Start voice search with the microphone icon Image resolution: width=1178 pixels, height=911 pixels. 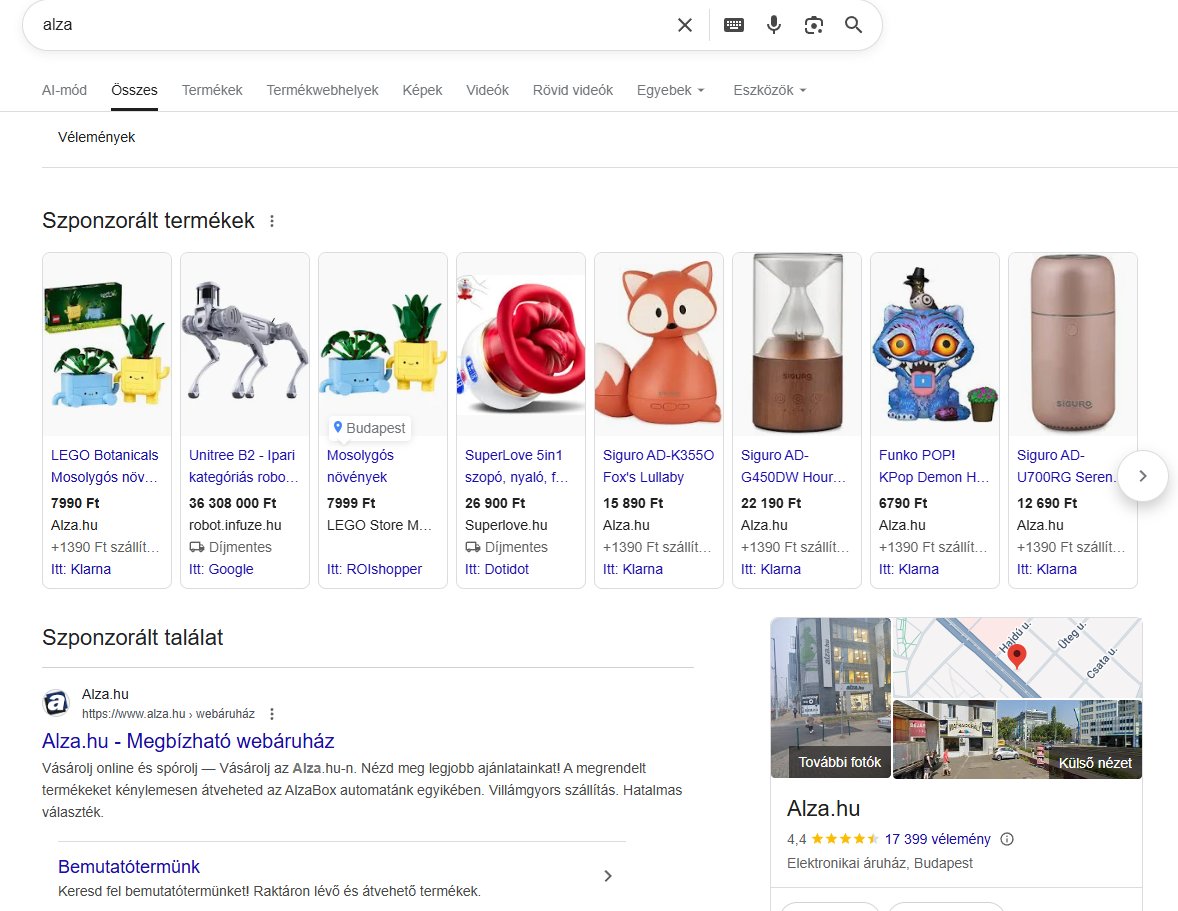[x=774, y=25]
